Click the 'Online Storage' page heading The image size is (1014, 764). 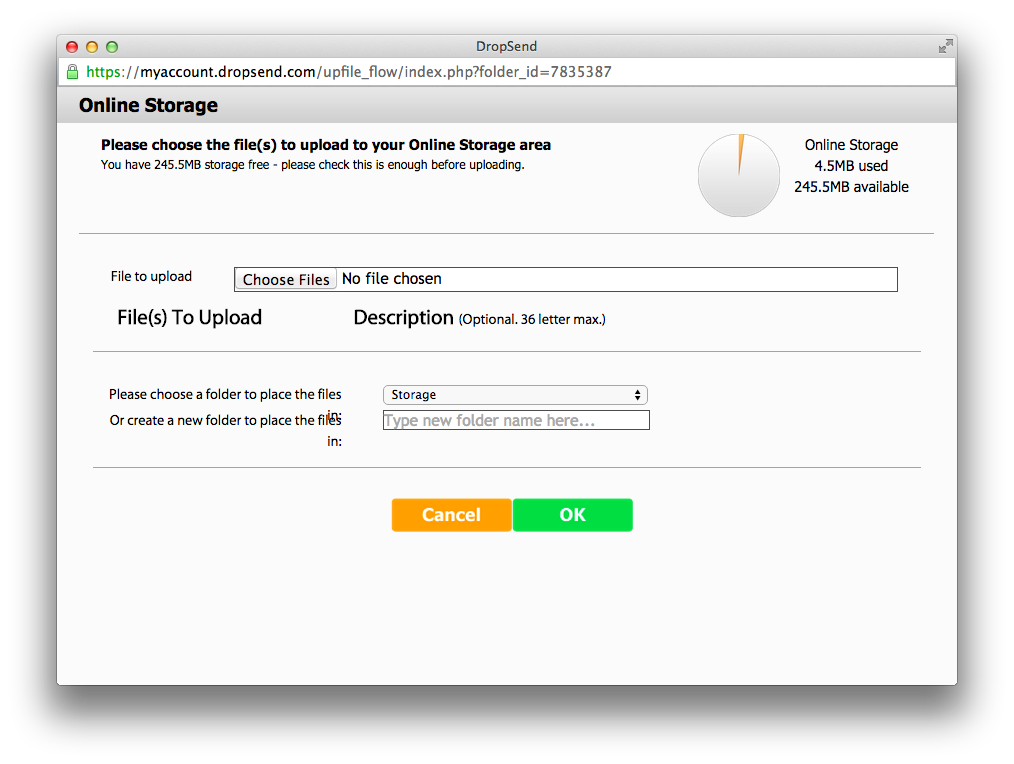click(148, 105)
